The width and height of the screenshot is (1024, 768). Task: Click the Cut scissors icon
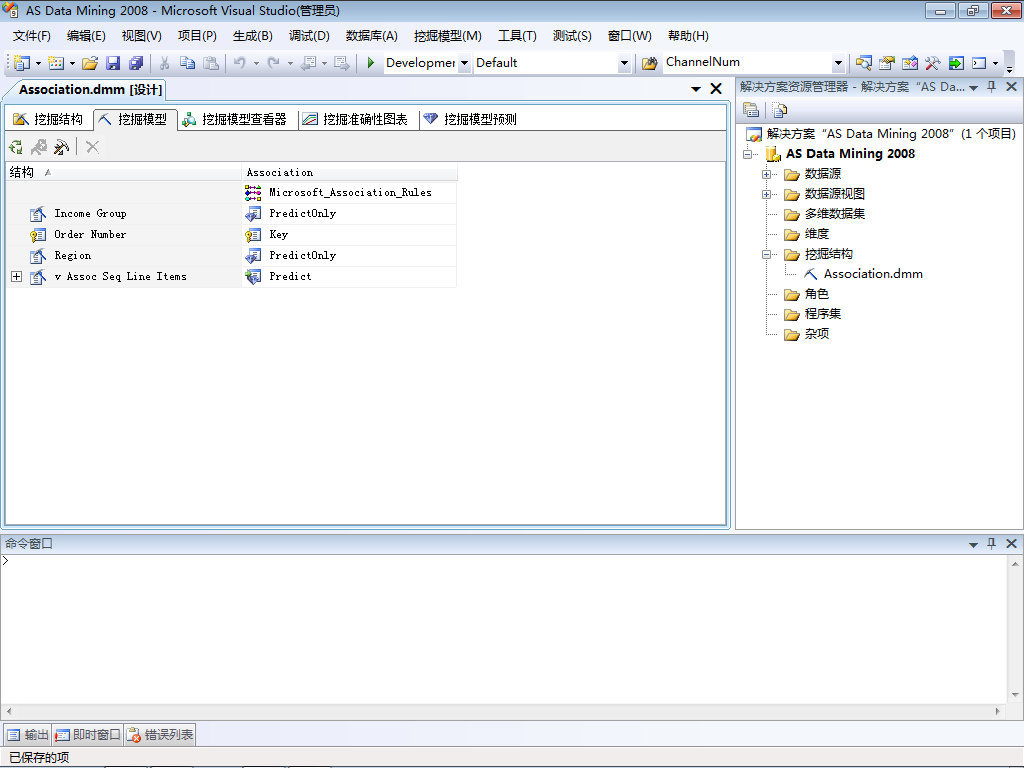[165, 63]
